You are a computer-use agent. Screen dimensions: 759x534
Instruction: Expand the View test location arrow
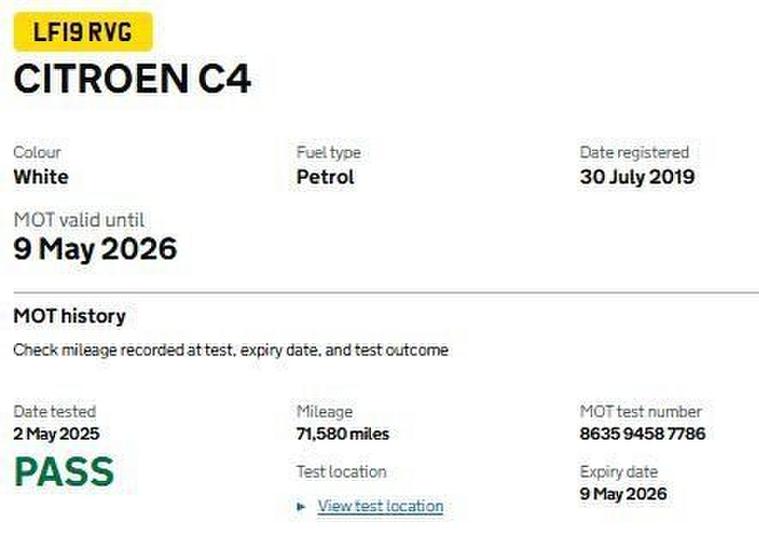pos(302,507)
